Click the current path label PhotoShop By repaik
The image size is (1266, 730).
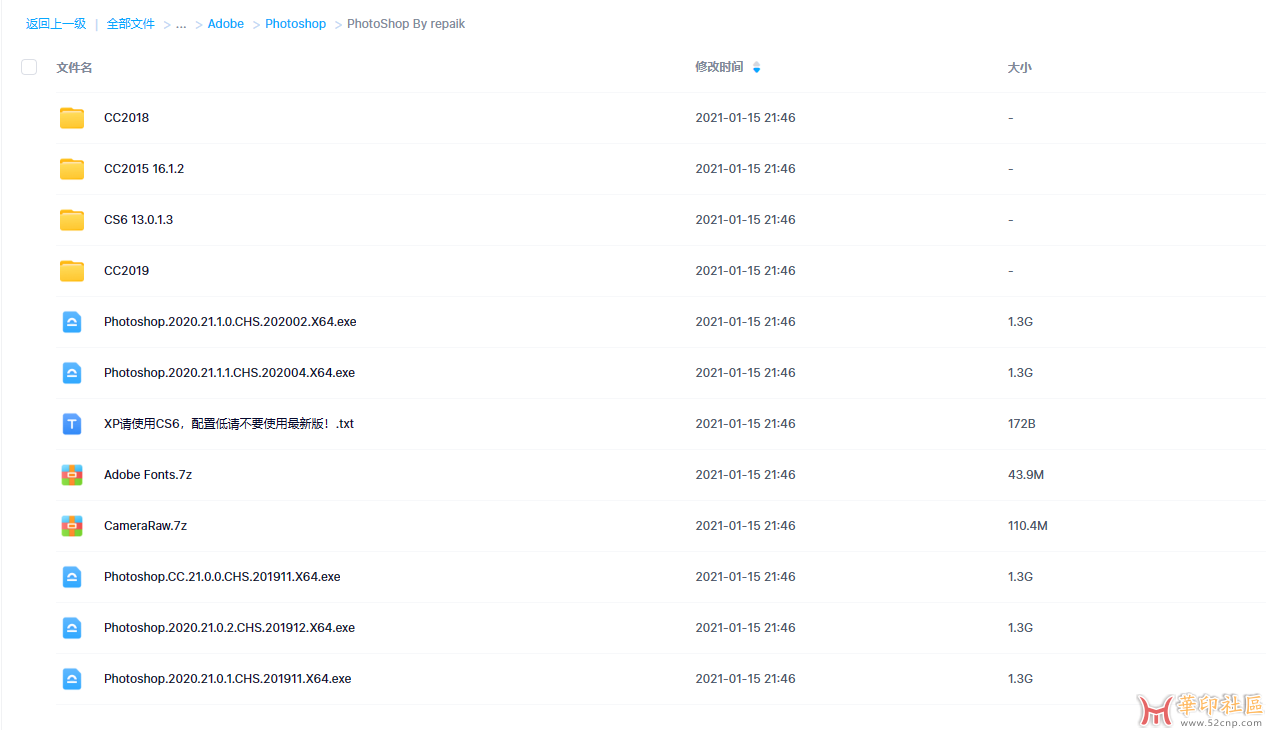(406, 24)
